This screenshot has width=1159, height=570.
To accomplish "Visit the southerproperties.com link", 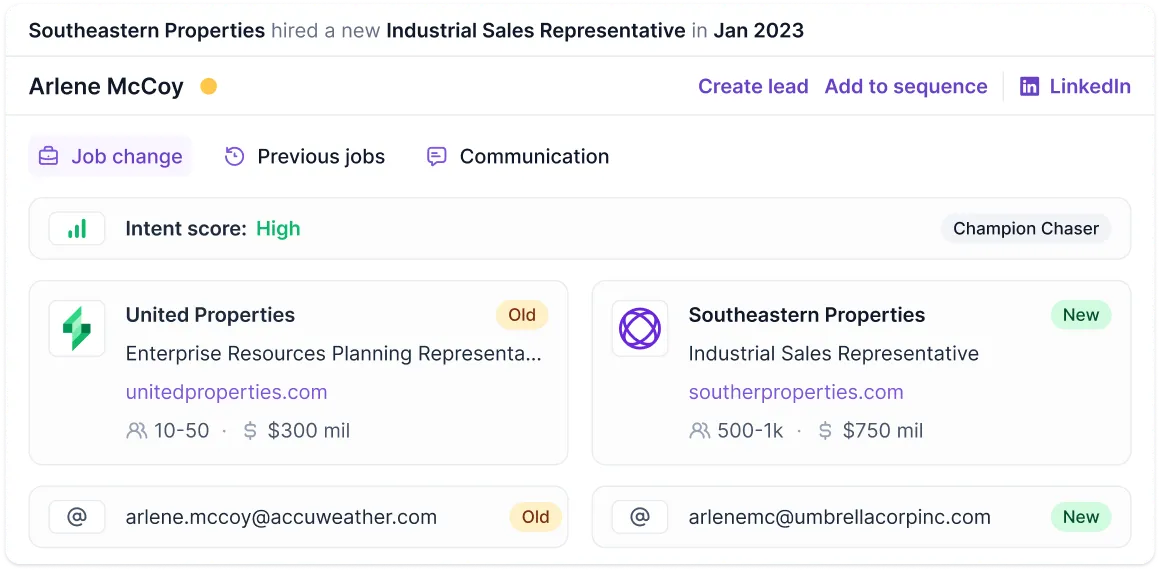I will click(x=796, y=392).
